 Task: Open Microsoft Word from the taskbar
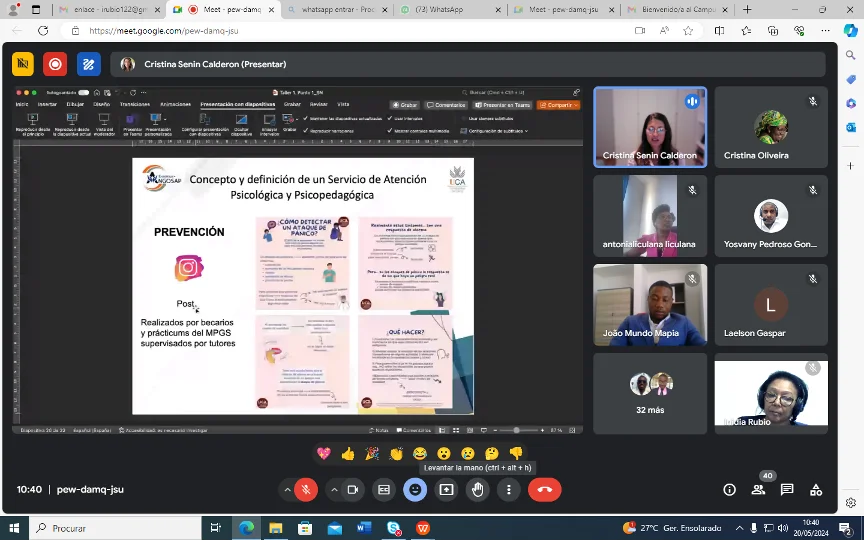point(364,528)
